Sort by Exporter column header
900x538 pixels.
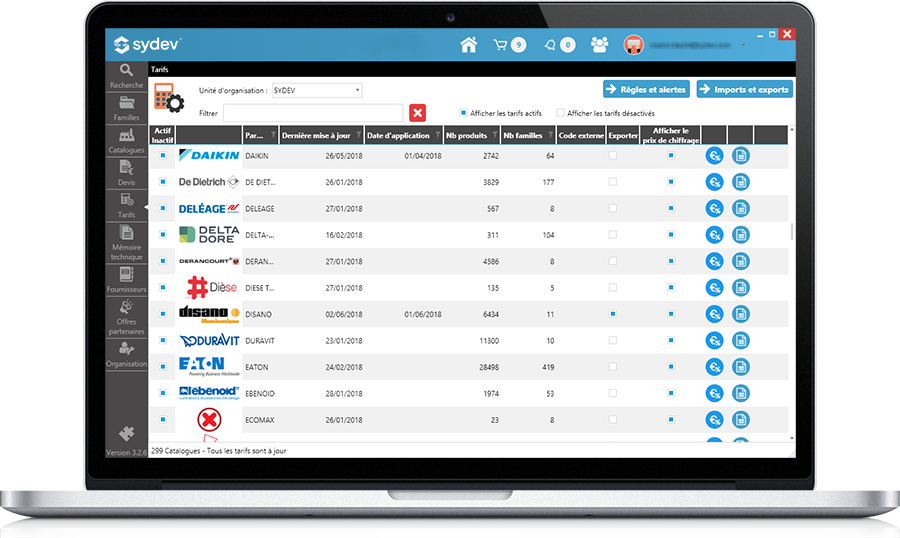click(x=623, y=135)
